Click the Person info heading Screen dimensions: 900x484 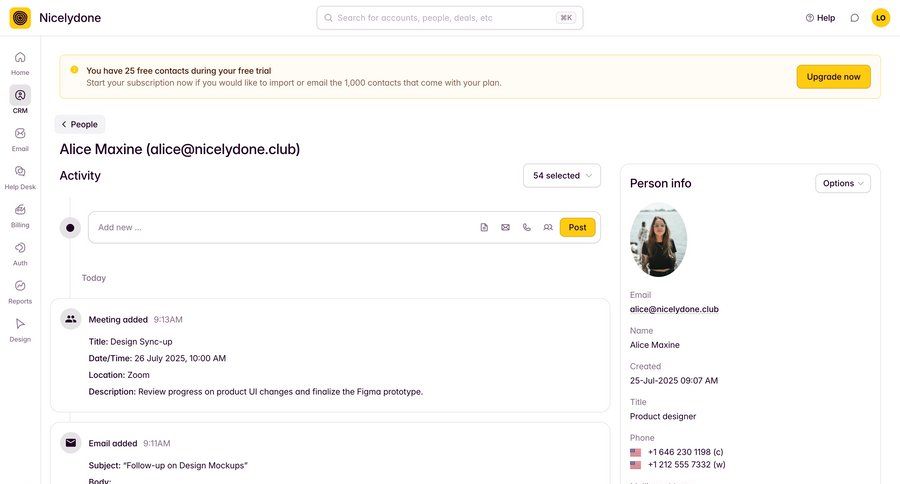pos(661,183)
